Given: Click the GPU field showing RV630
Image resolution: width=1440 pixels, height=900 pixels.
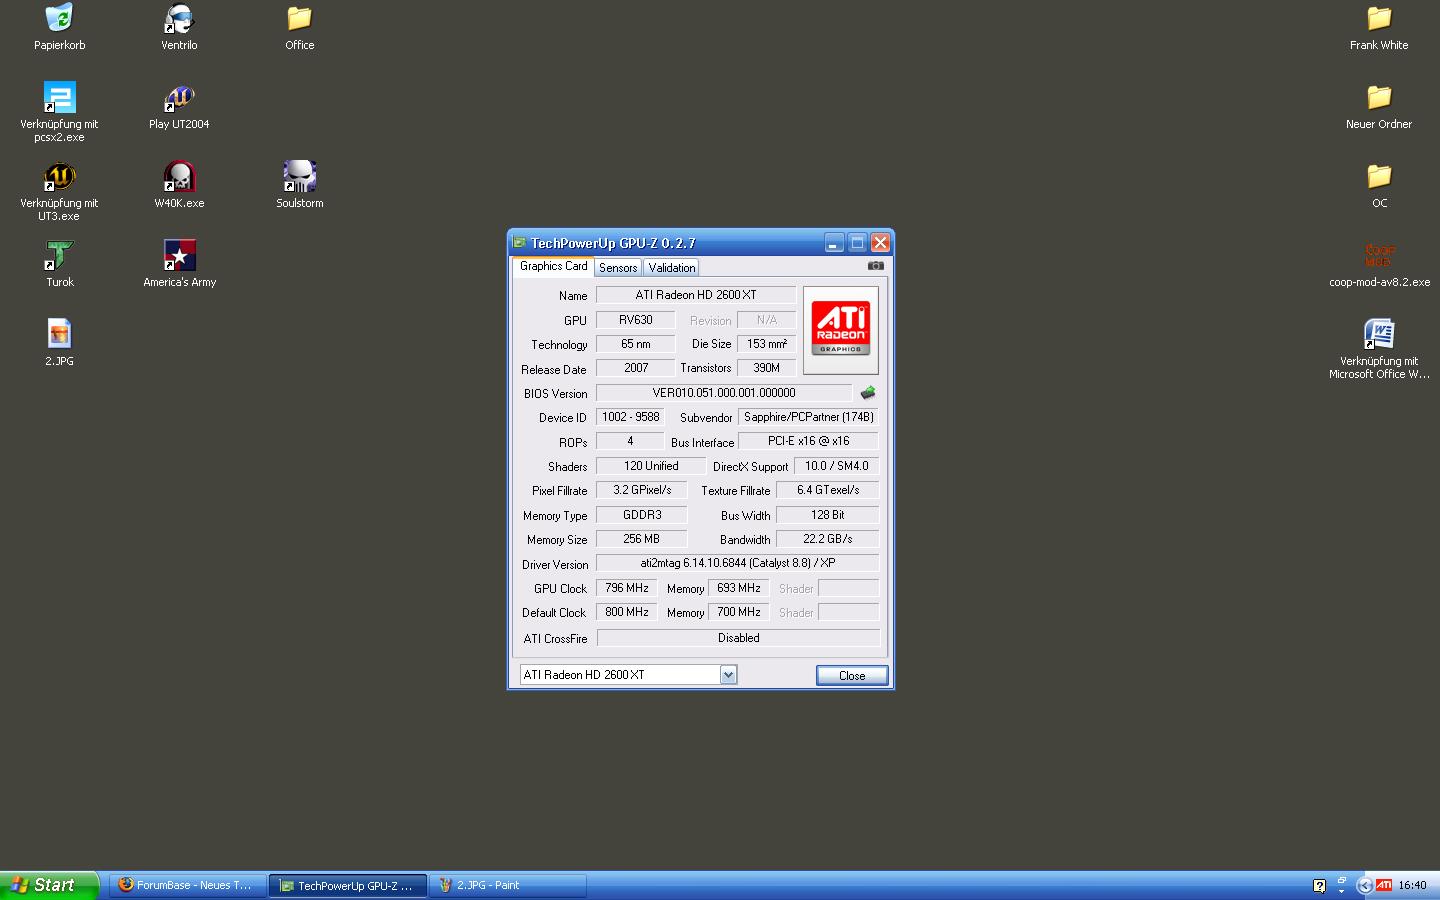Looking at the screenshot, I should 635,320.
